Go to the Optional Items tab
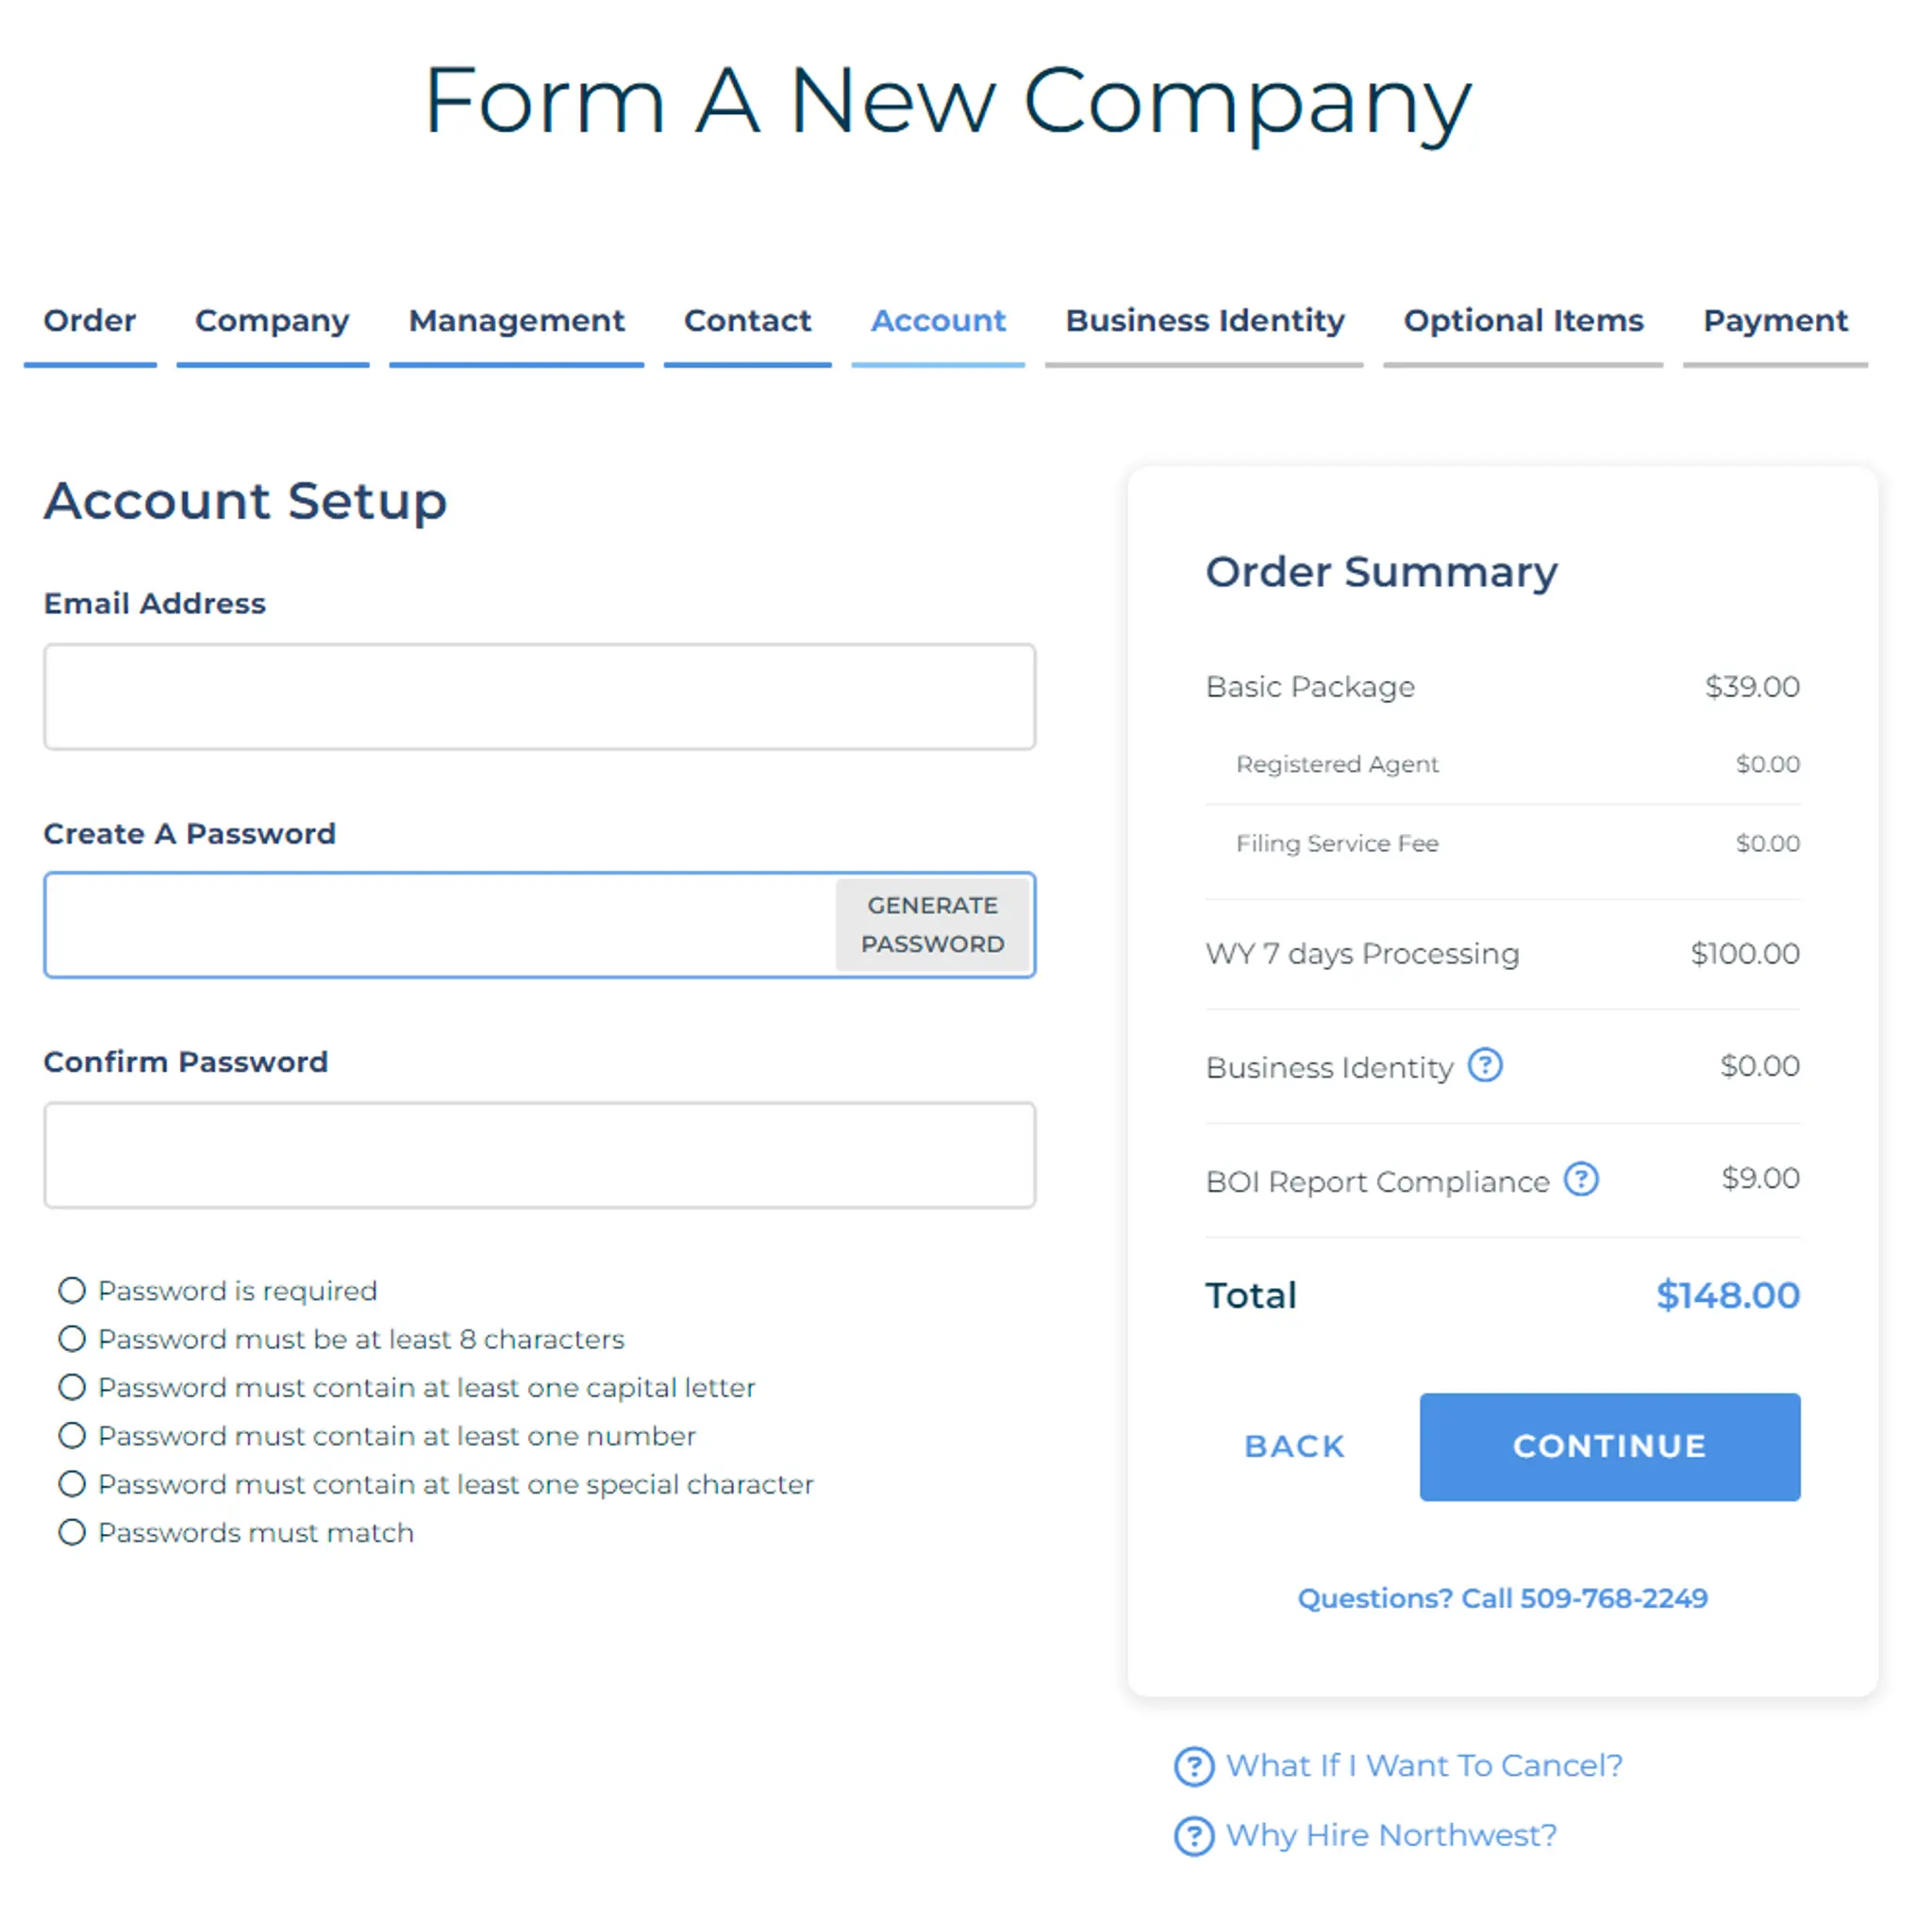The image size is (1932, 1921). click(1523, 321)
